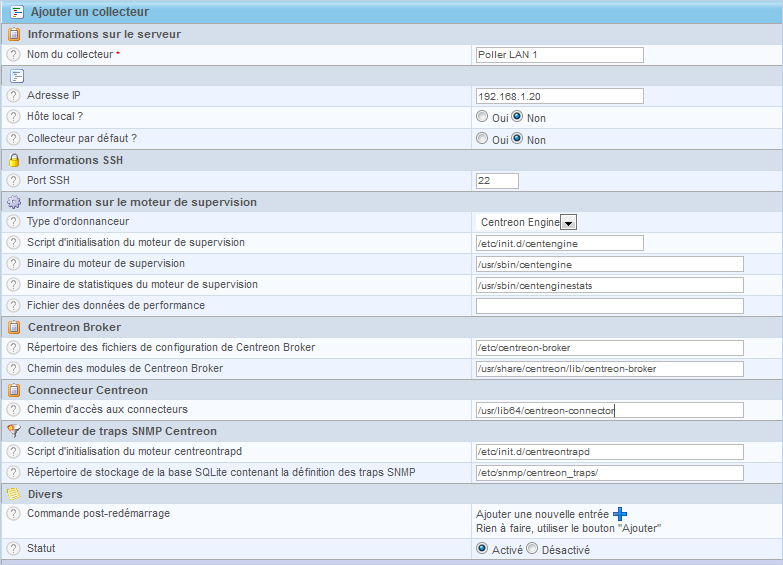The height and width of the screenshot is (565, 783).
Task: Click the Colleteur de traps SNMP Centreon title
Action: coord(122,431)
